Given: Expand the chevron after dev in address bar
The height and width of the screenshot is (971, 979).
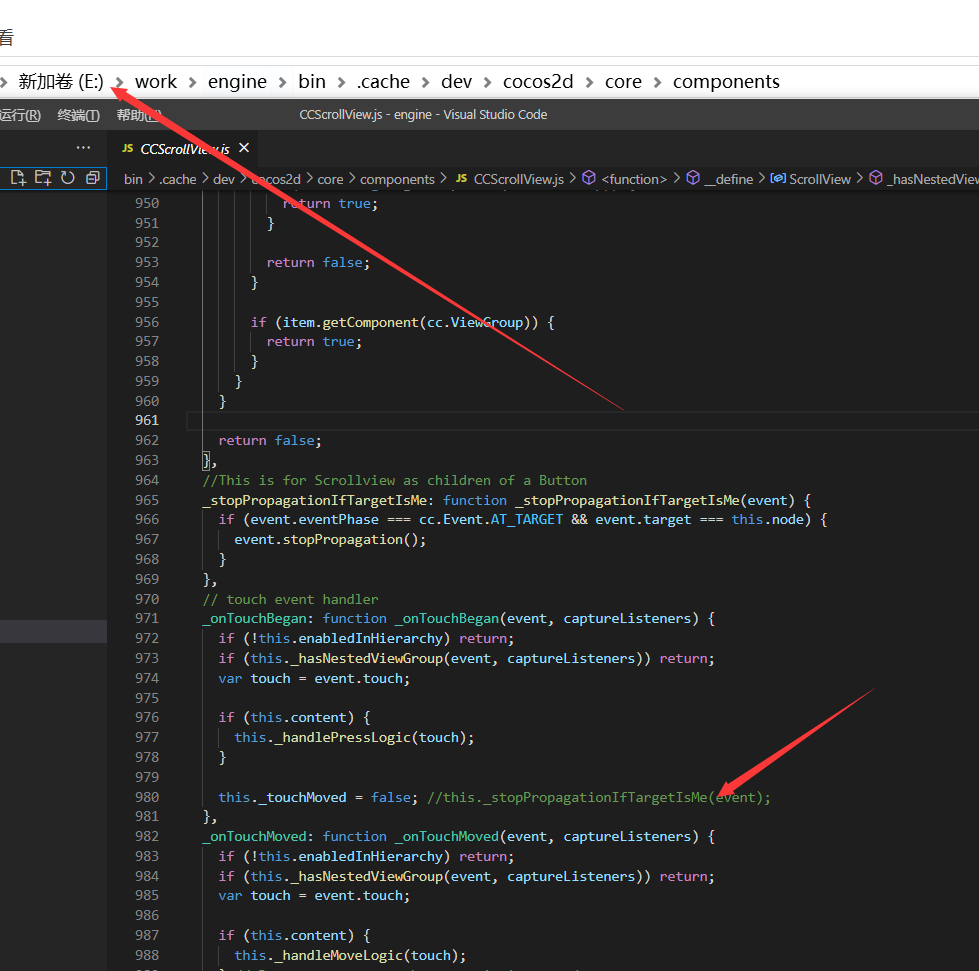Looking at the screenshot, I should click(488, 82).
